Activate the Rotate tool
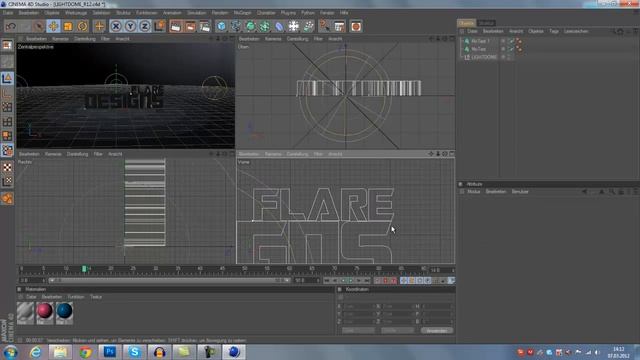This screenshot has height=360, width=640. click(82, 26)
